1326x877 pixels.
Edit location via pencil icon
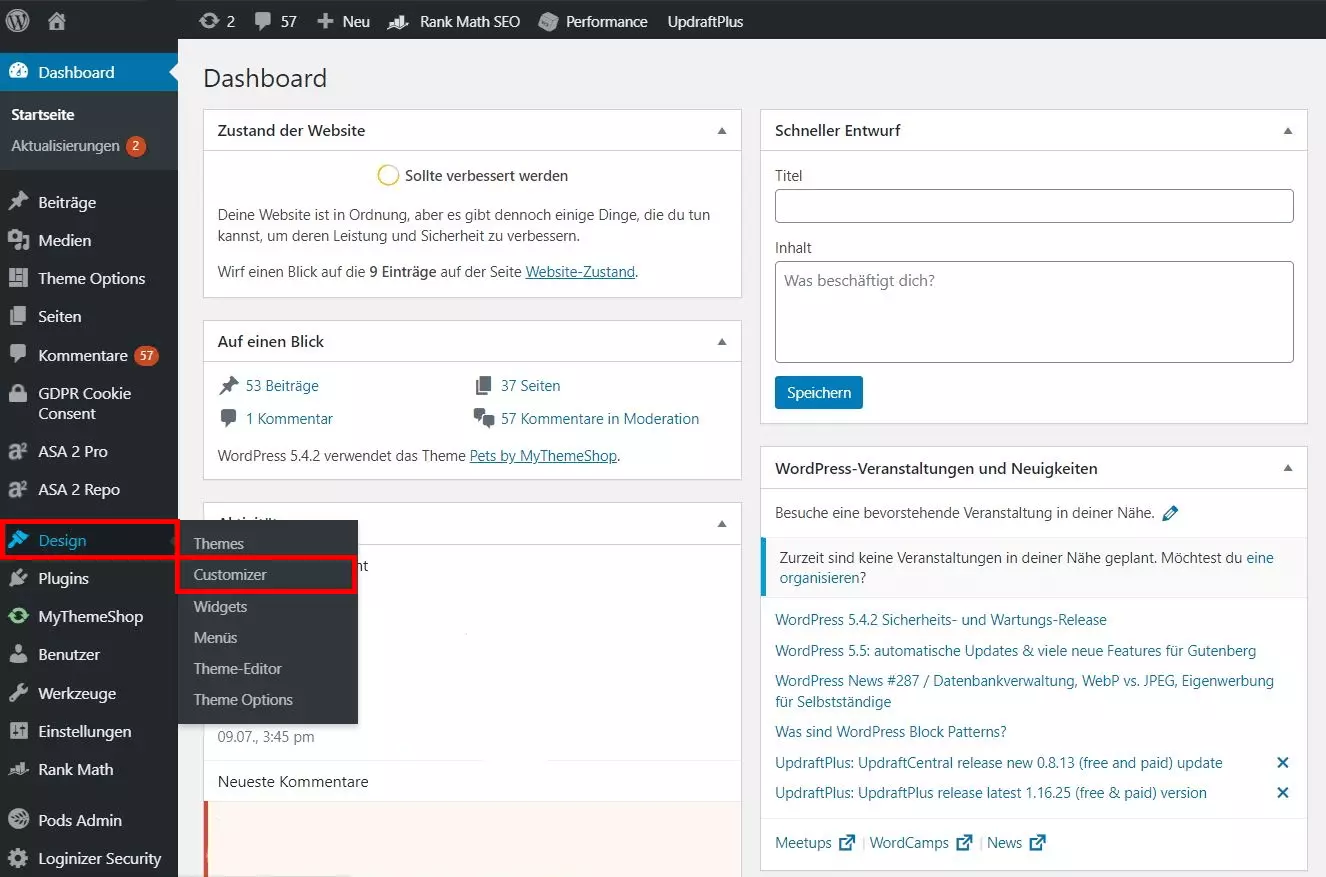coord(1170,513)
